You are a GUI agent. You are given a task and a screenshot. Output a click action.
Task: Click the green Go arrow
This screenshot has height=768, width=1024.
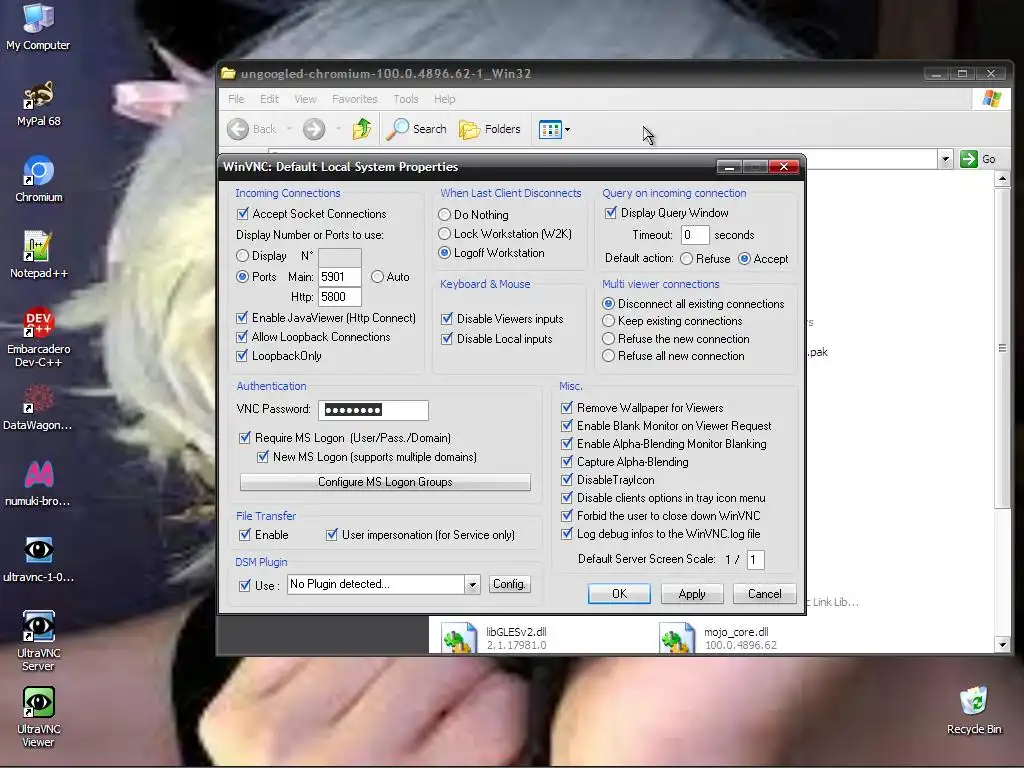(x=969, y=159)
